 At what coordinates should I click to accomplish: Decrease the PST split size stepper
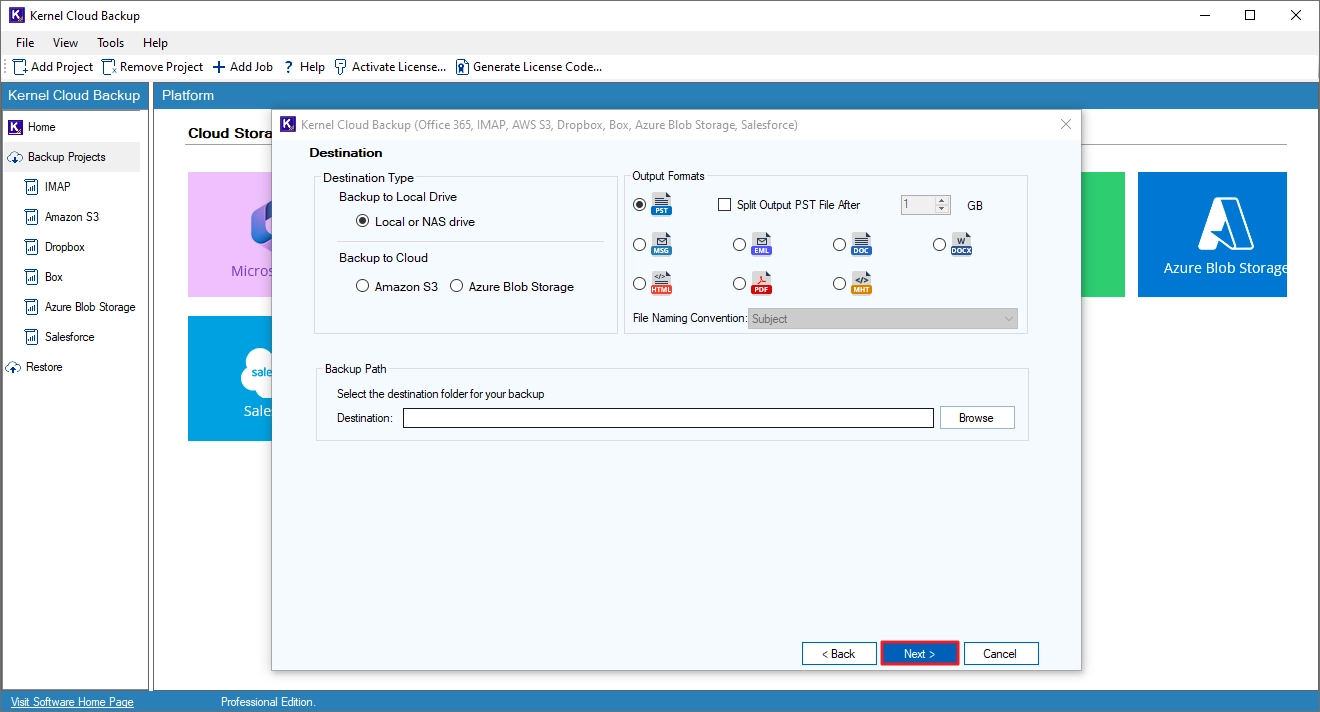[x=942, y=209]
